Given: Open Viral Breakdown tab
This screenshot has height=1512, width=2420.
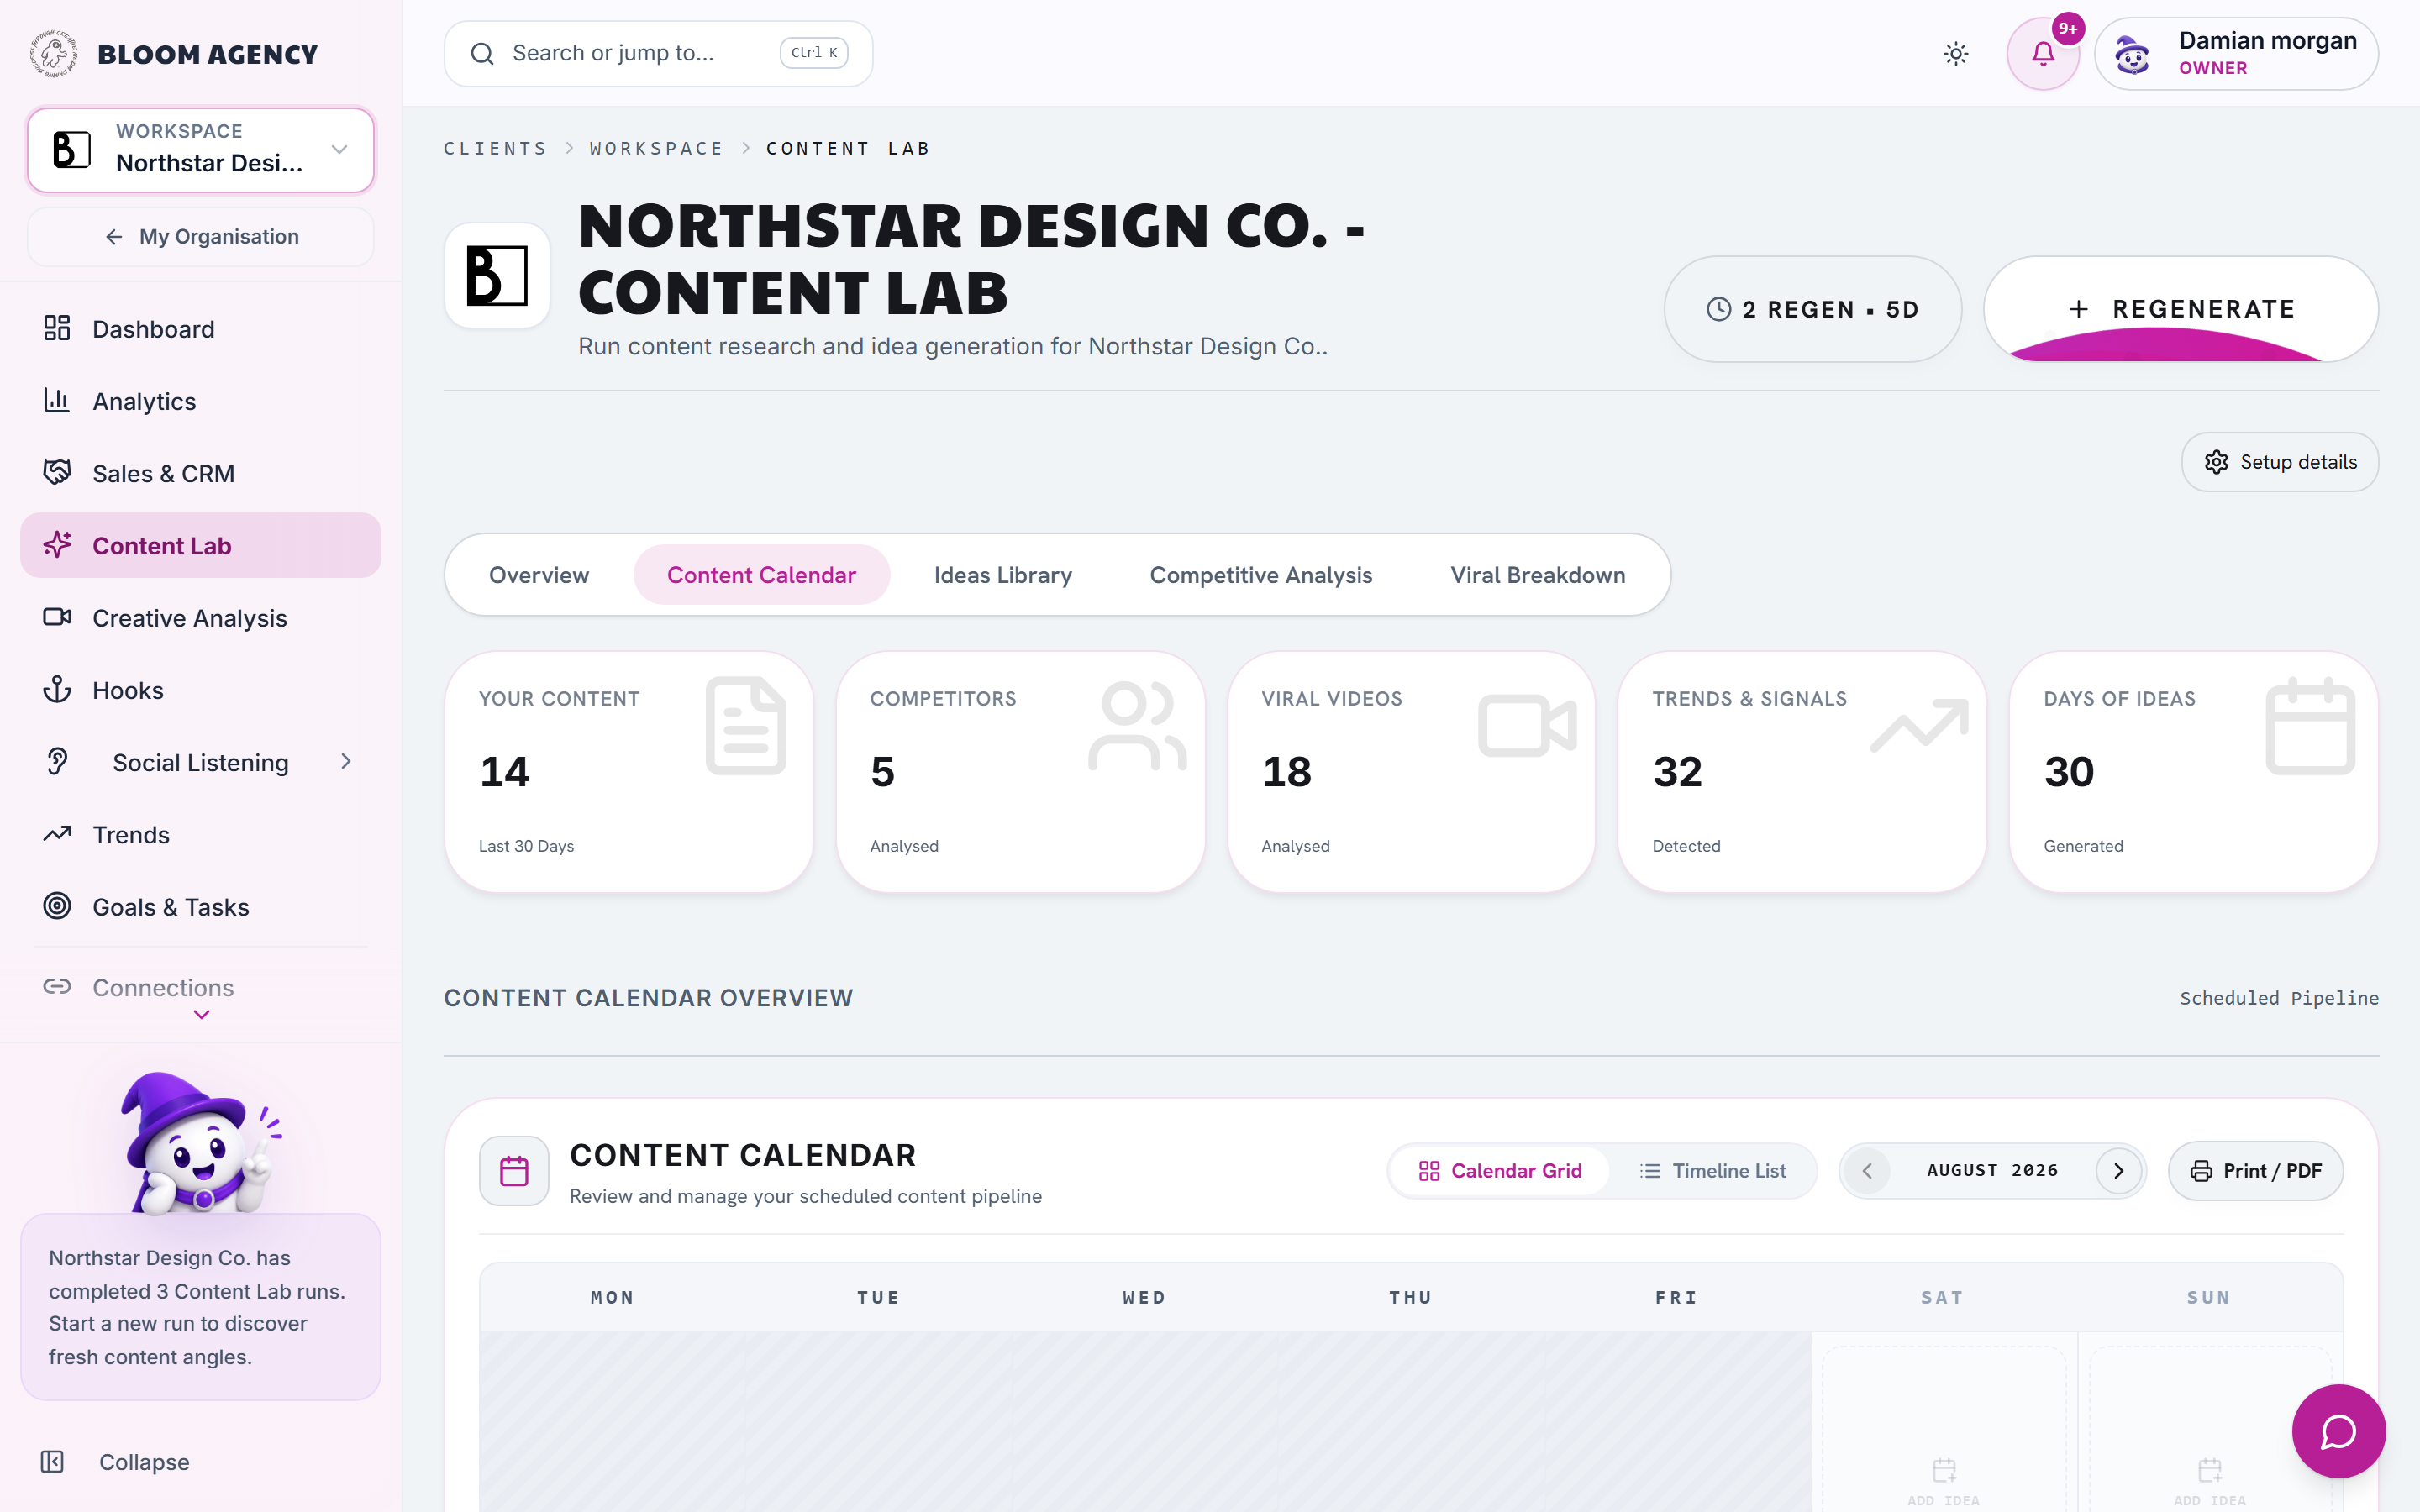Looking at the screenshot, I should (x=1538, y=575).
